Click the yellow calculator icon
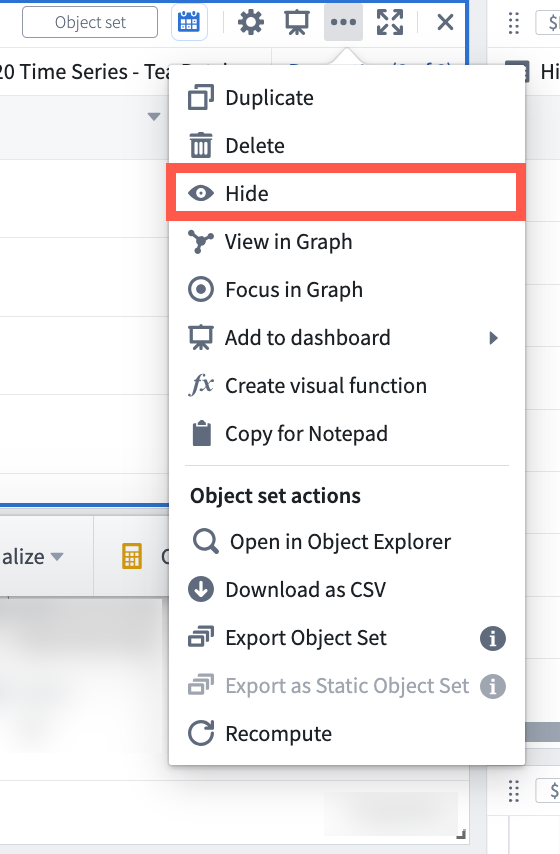 pos(132,556)
